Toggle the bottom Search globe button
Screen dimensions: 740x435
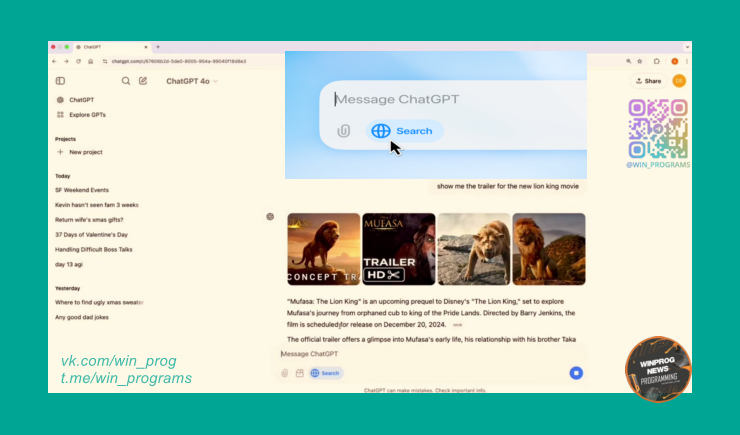tap(325, 373)
